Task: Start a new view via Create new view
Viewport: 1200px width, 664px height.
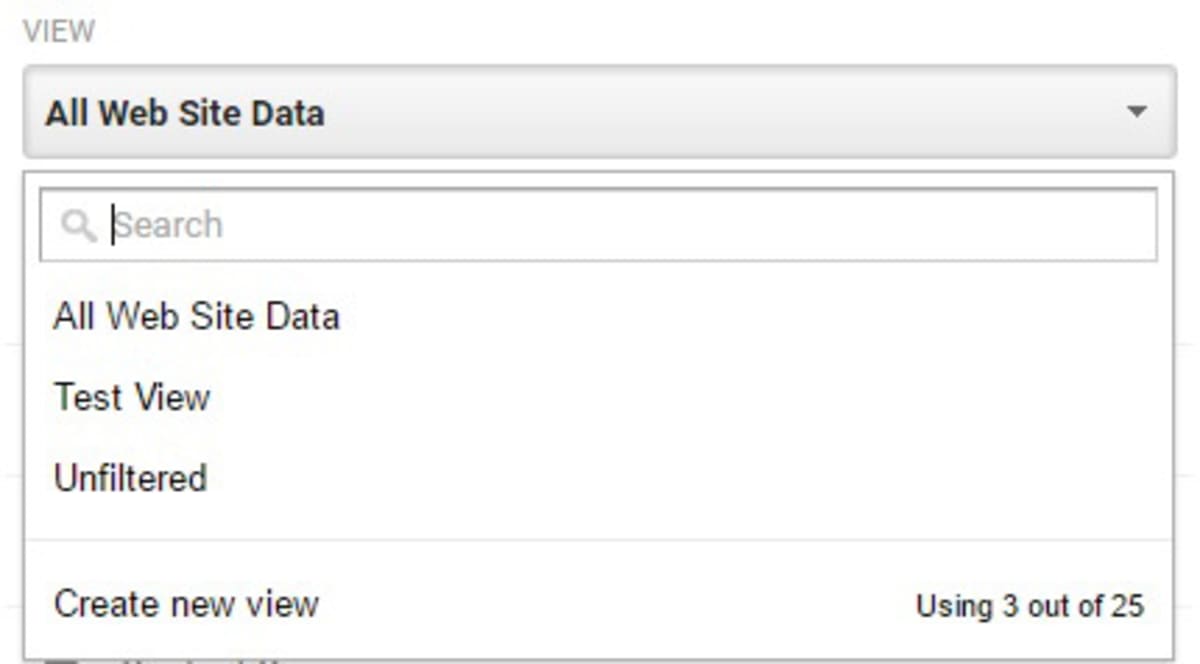Action: pos(187,603)
